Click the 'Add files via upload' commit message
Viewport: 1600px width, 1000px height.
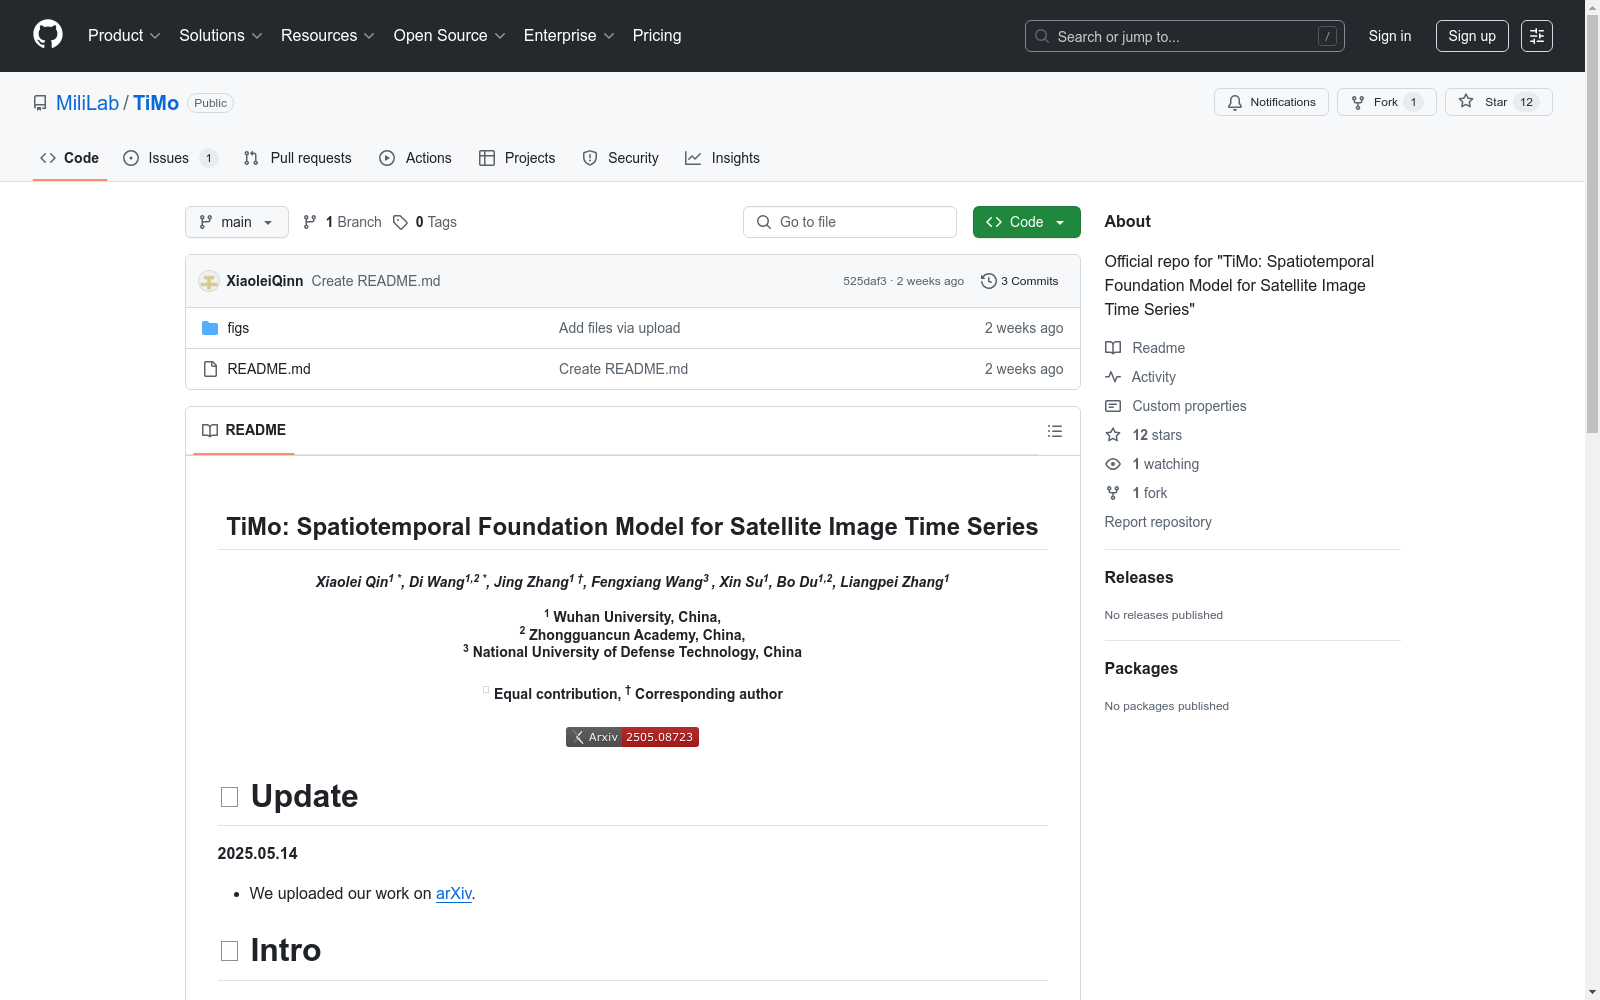point(620,328)
